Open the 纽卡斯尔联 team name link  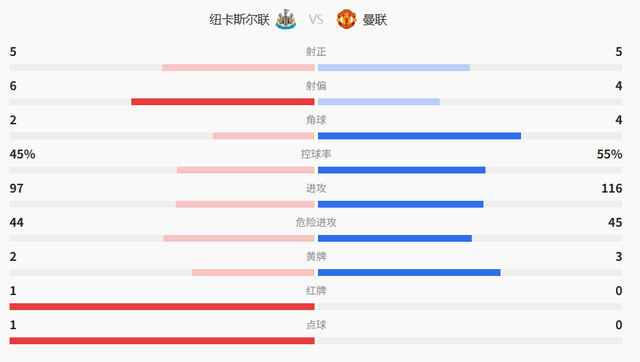point(239,20)
